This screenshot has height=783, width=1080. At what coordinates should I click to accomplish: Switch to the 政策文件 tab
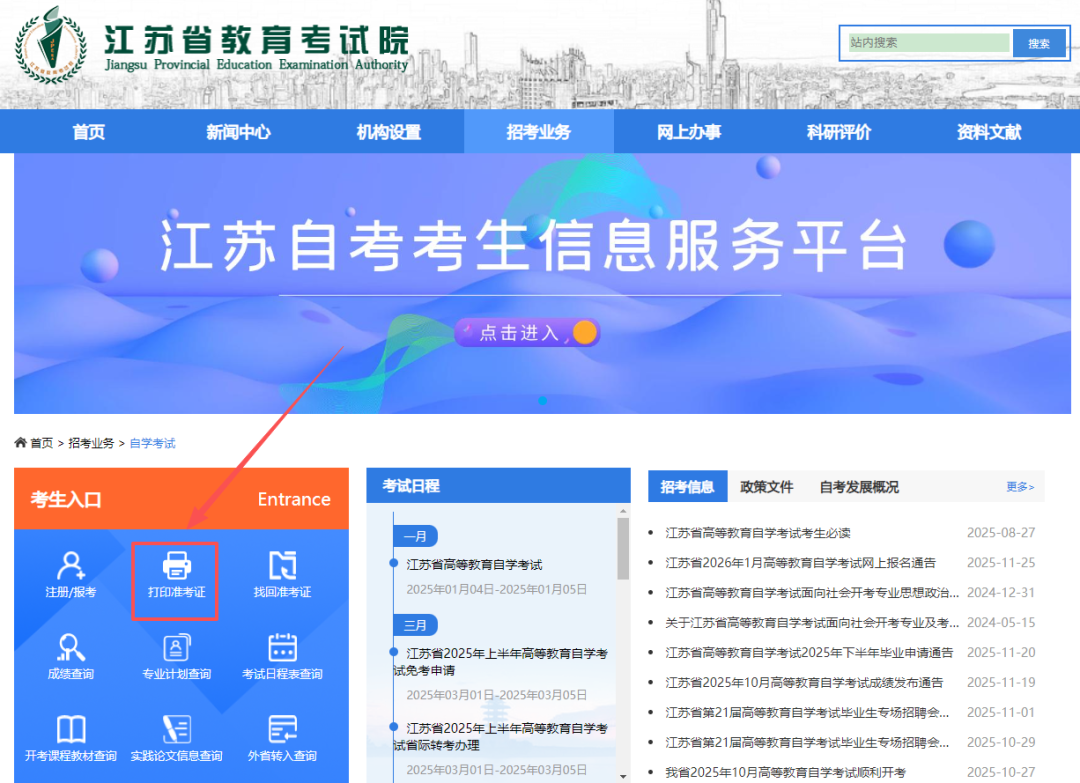pos(767,486)
